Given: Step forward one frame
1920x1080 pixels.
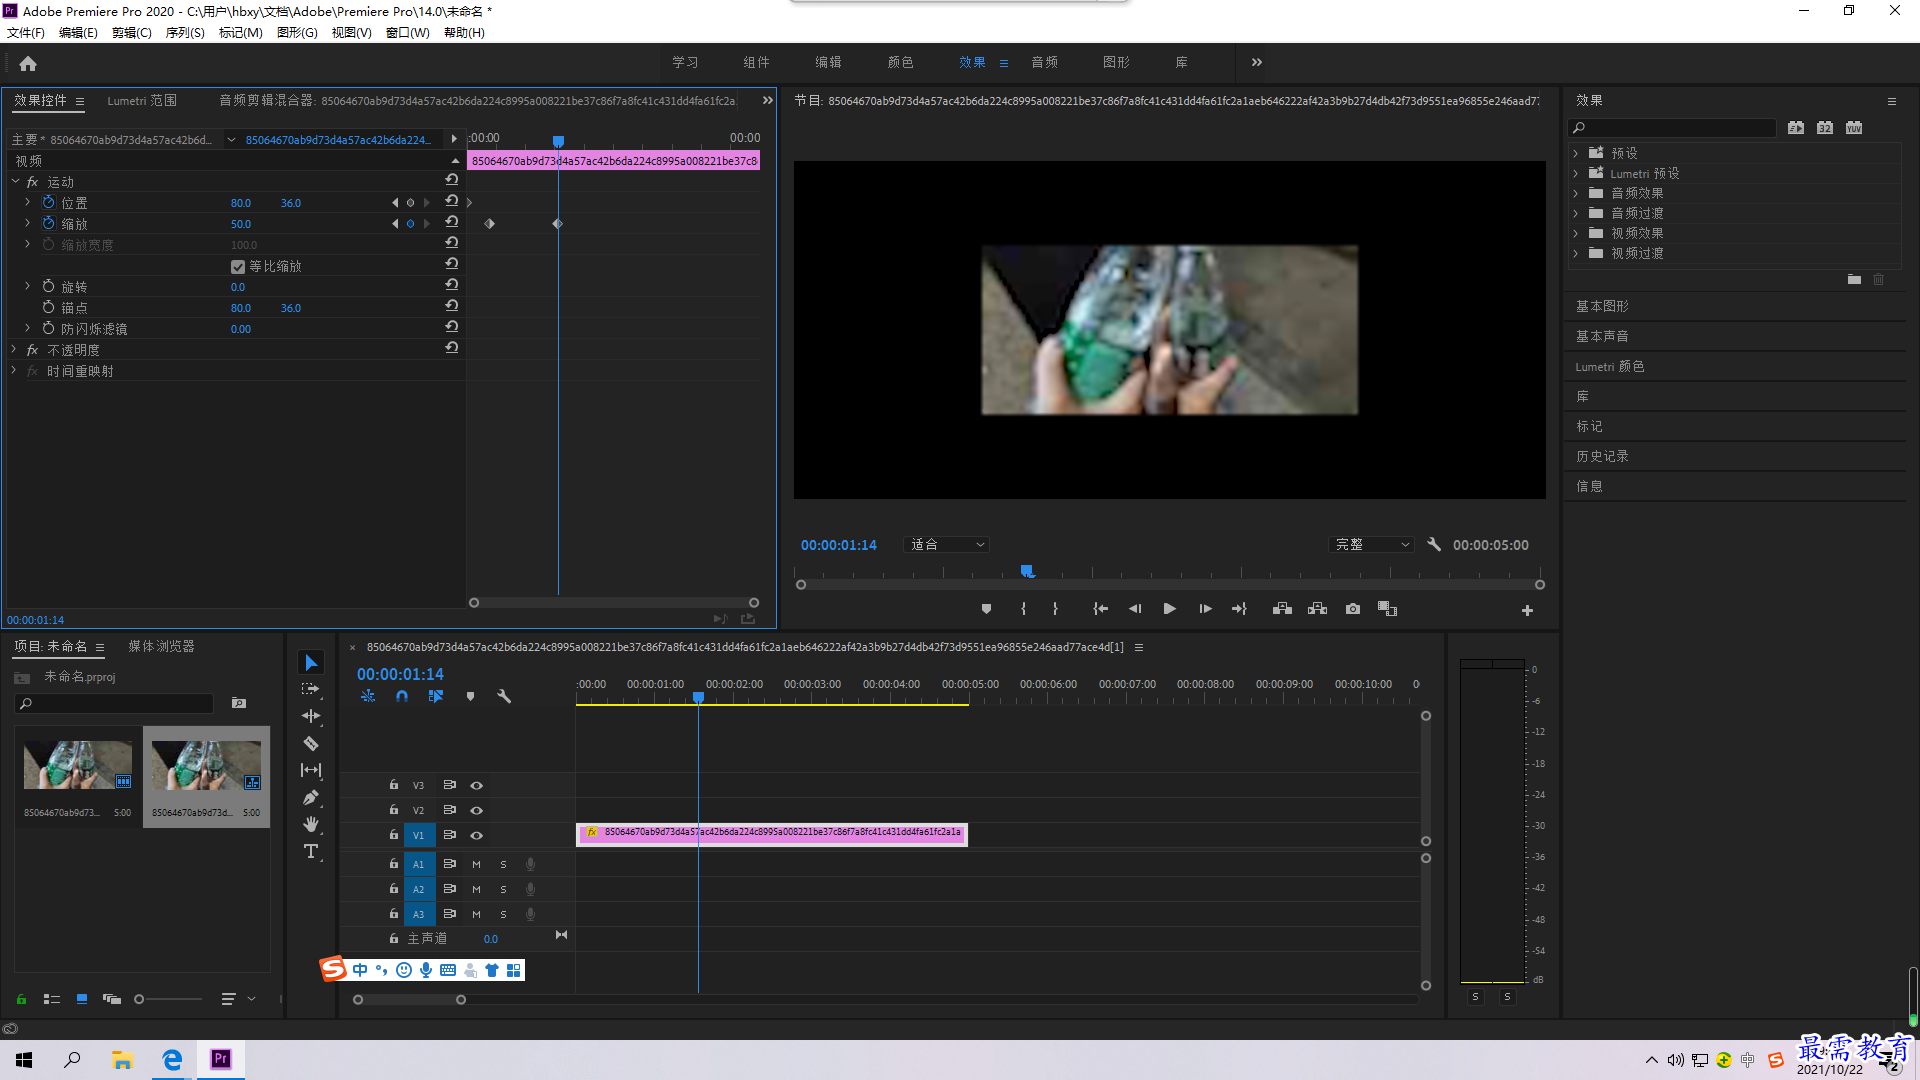Looking at the screenshot, I should coord(1205,609).
